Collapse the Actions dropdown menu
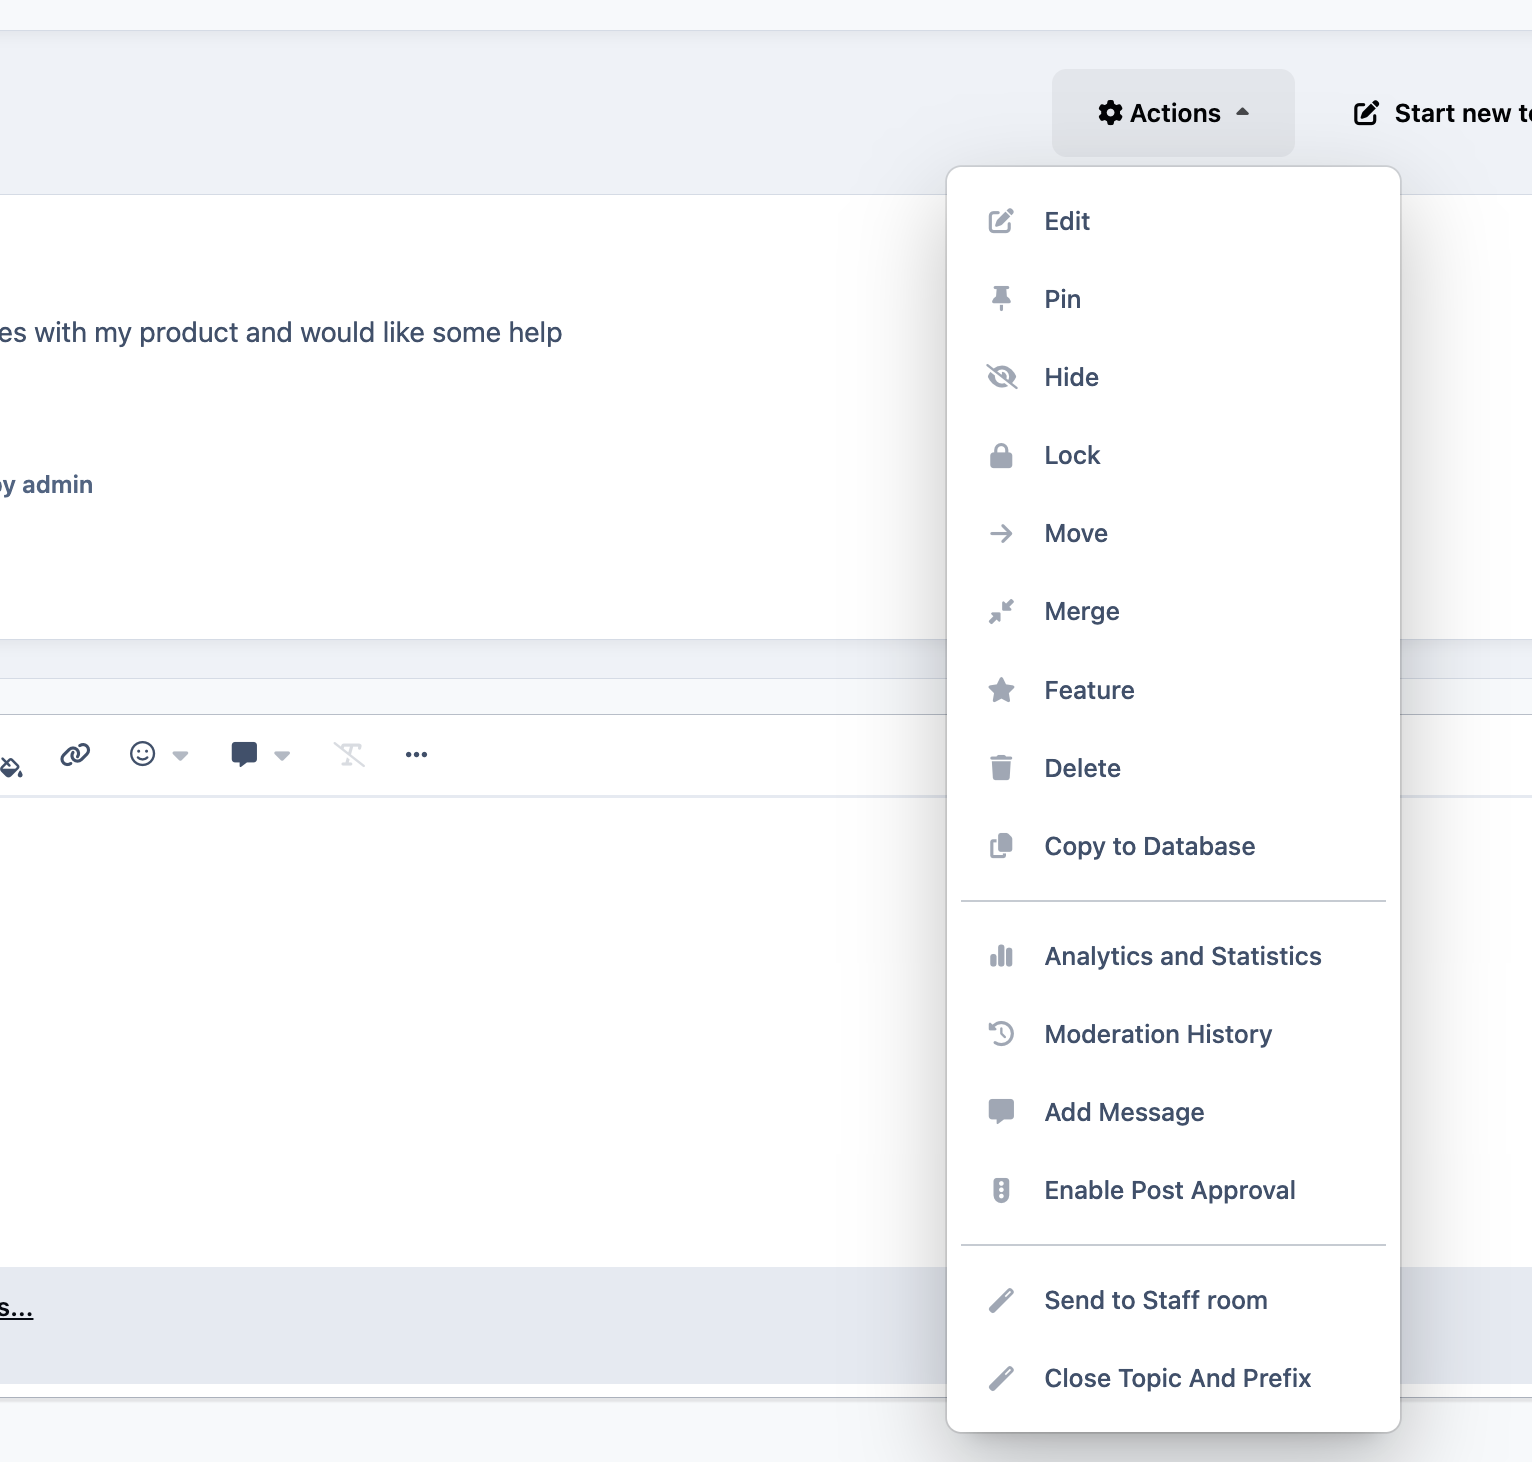 tap(1173, 113)
